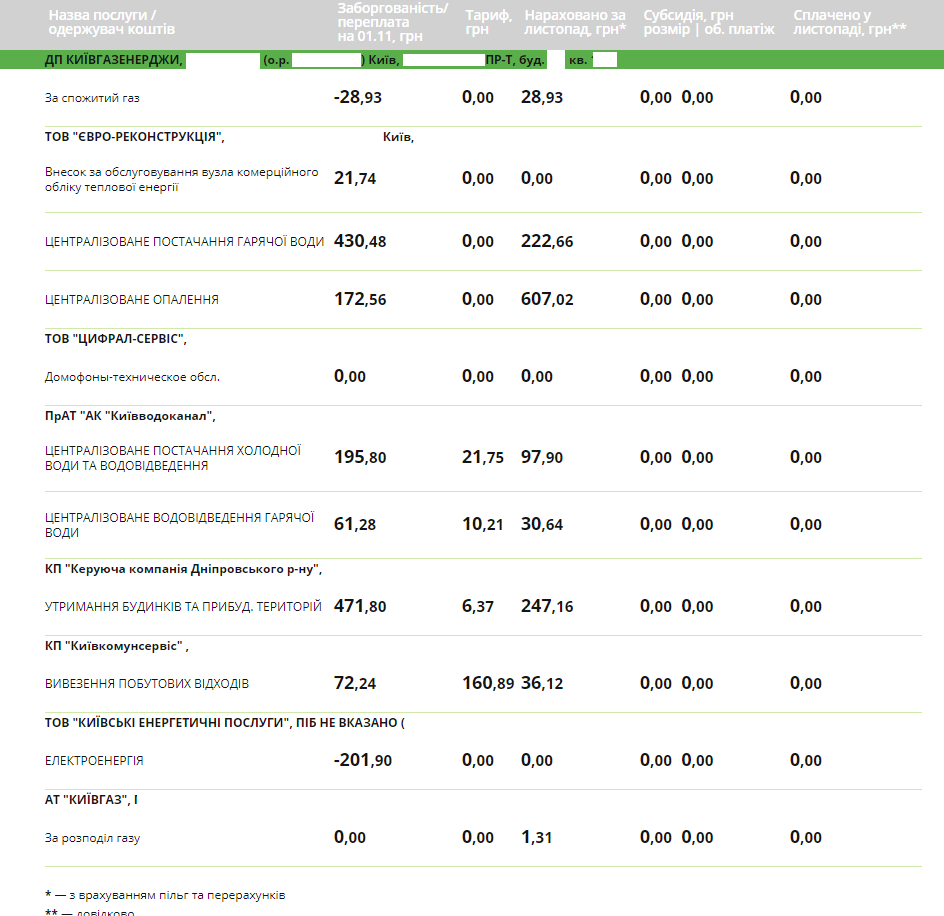The image size is (944, 916).
Task: Click the drainage debt 61,28
Action: [355, 524]
